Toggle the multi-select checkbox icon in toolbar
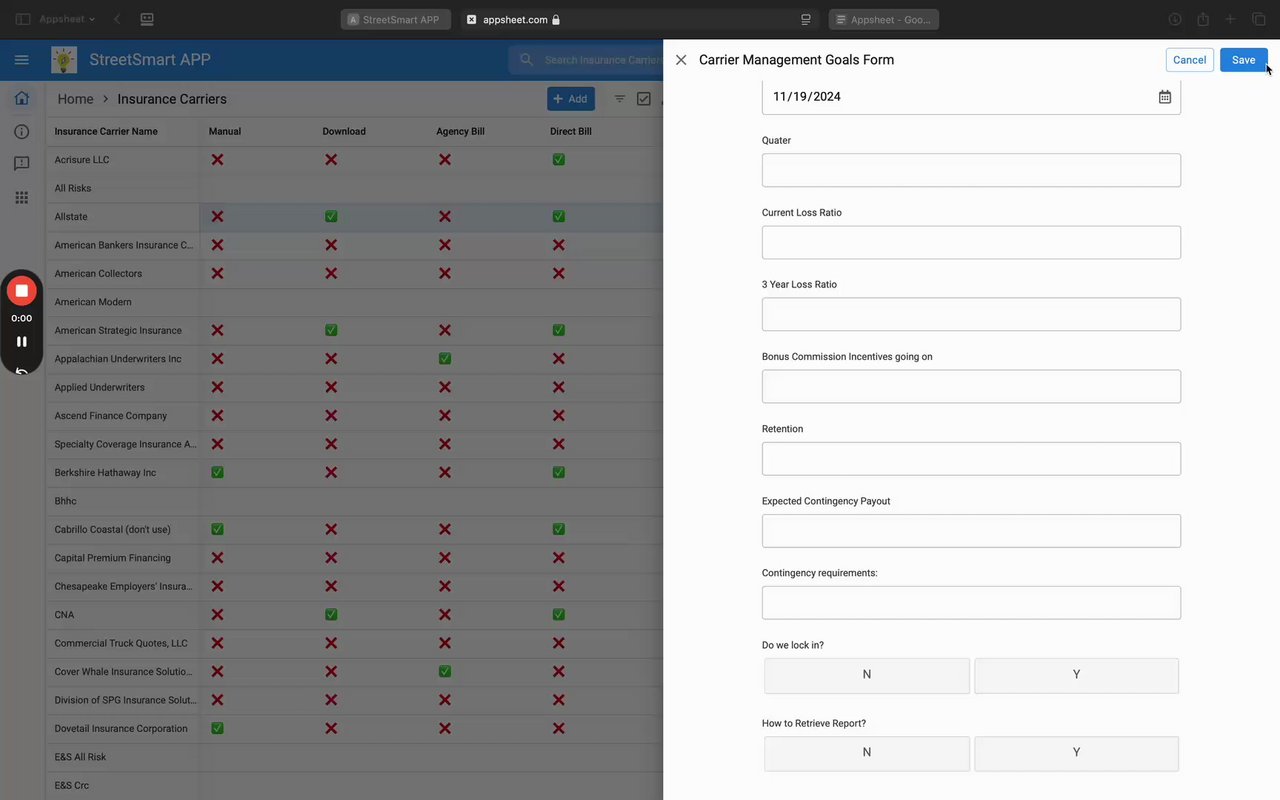Image resolution: width=1280 pixels, height=800 pixels. click(x=644, y=99)
